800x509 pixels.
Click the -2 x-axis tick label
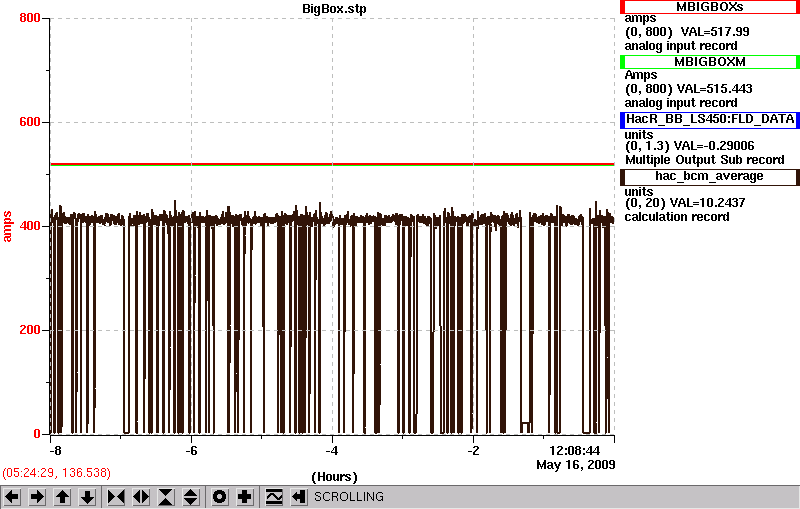point(473,451)
